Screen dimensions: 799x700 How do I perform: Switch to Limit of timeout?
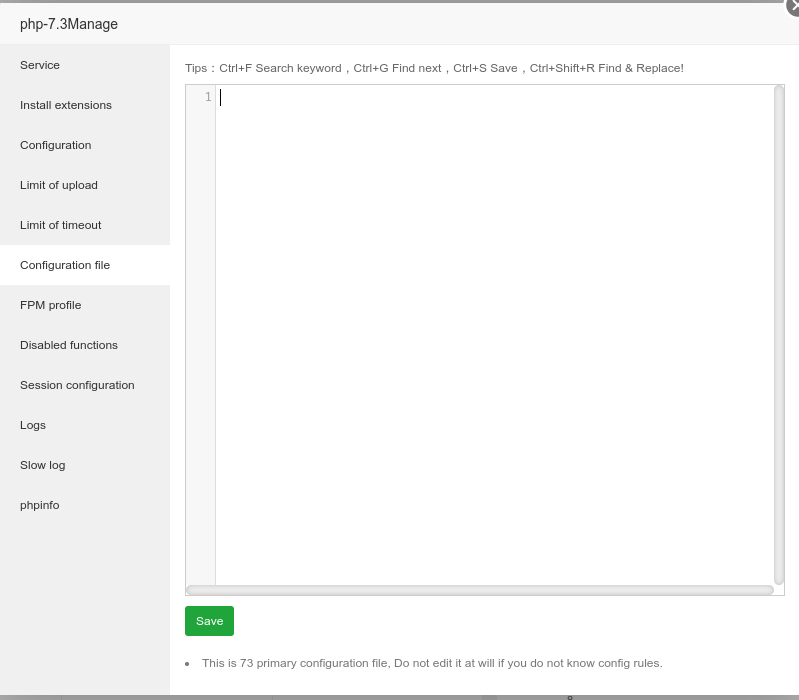(x=61, y=225)
